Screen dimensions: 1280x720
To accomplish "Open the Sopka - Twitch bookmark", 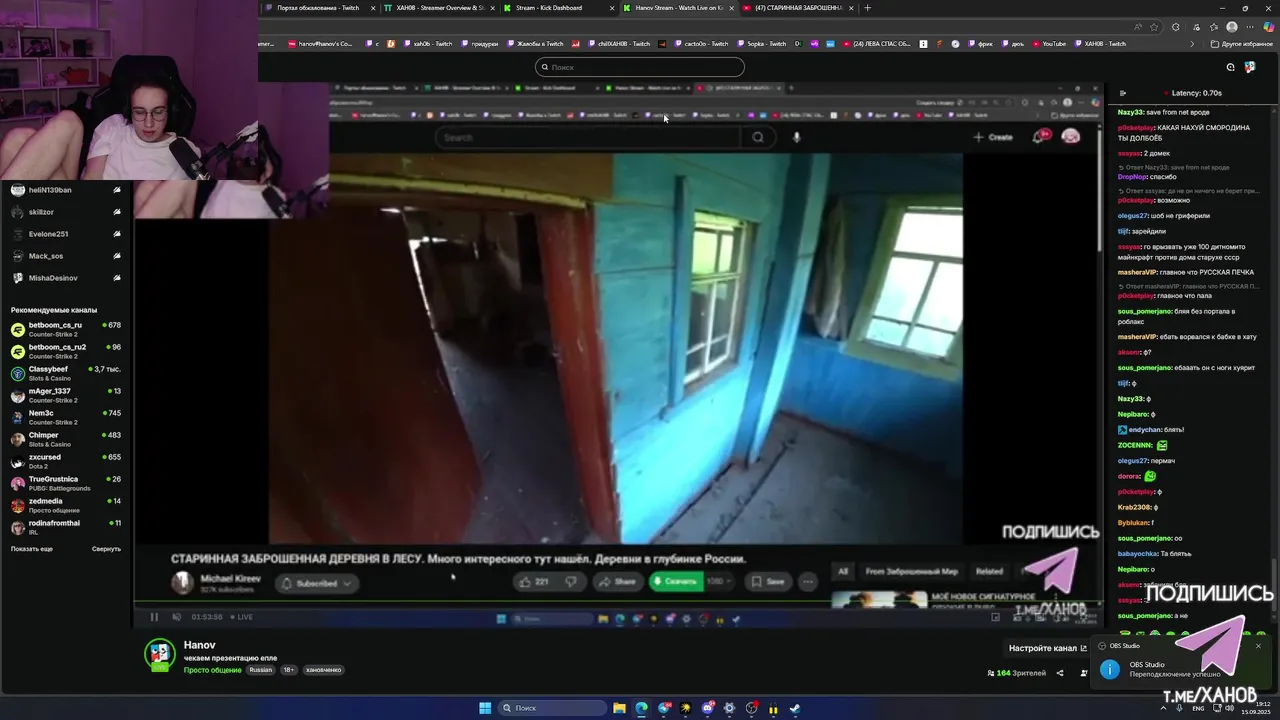I will point(763,44).
